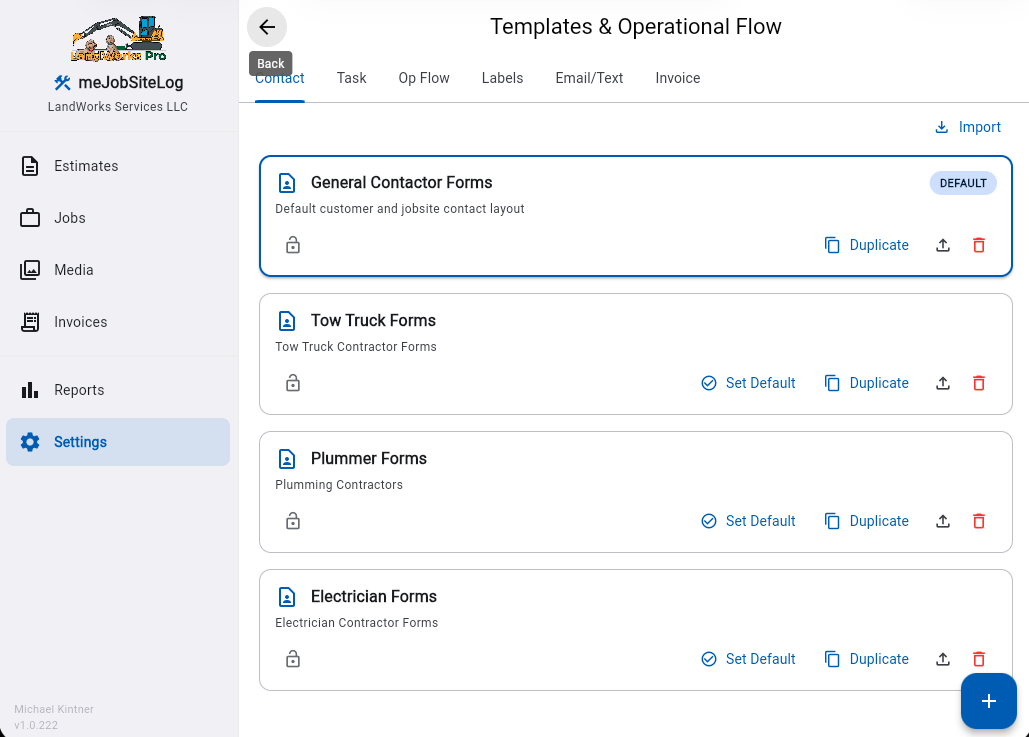The height and width of the screenshot is (737, 1029).
Task: Click the Settings gear icon
Action: [30, 442]
